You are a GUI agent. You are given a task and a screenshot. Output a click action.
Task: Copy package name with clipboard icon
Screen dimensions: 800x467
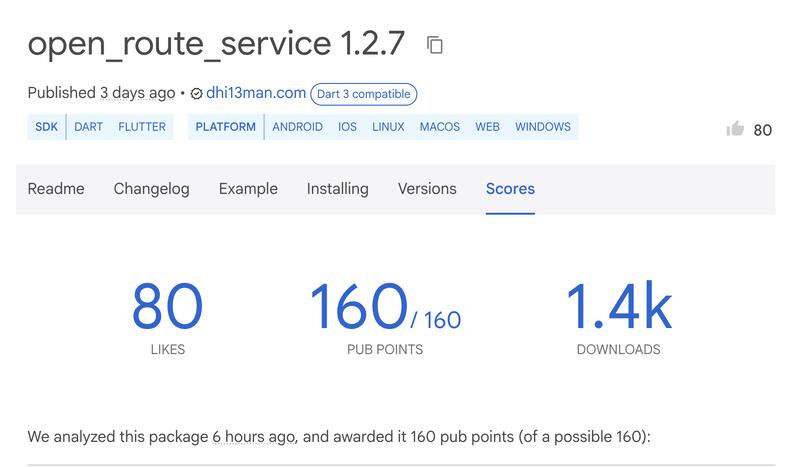(x=435, y=45)
